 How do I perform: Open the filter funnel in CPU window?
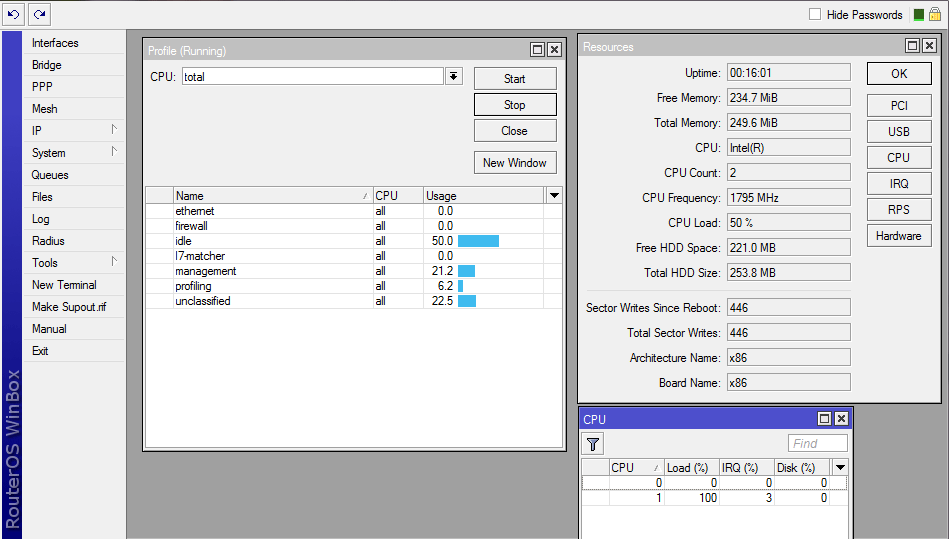(593, 445)
